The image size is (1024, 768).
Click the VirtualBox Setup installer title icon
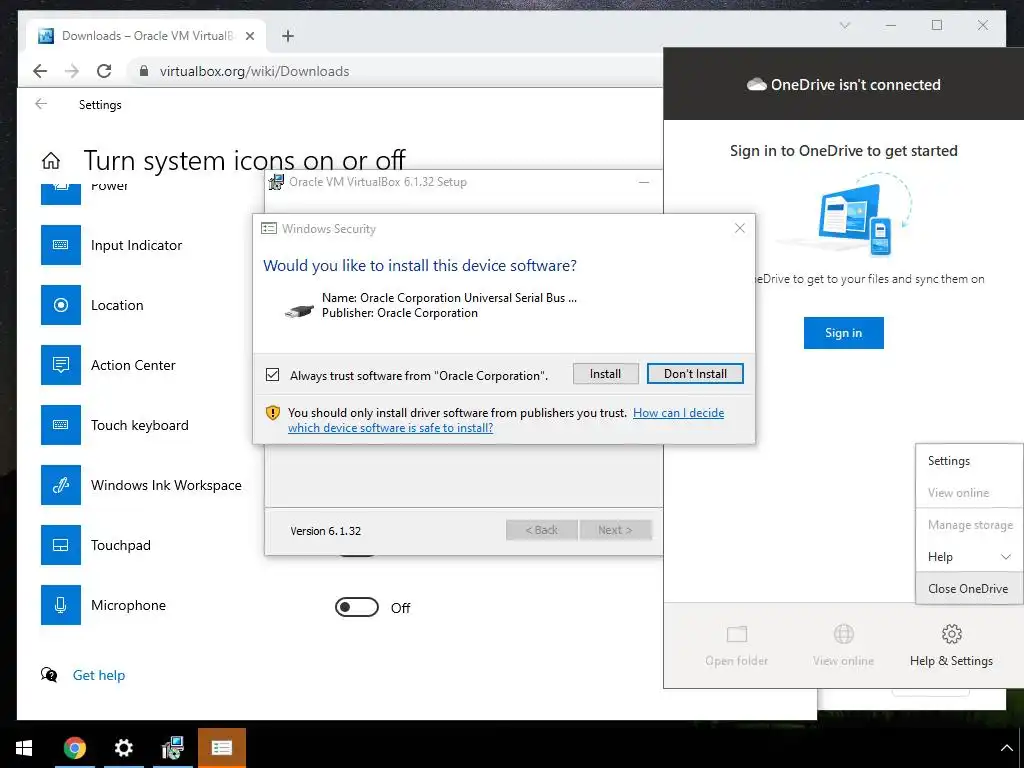[276, 182]
